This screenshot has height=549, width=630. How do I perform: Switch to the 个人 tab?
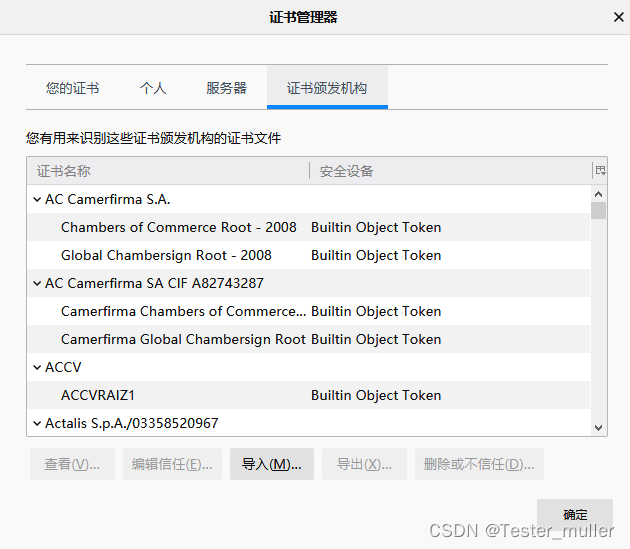tap(153, 88)
